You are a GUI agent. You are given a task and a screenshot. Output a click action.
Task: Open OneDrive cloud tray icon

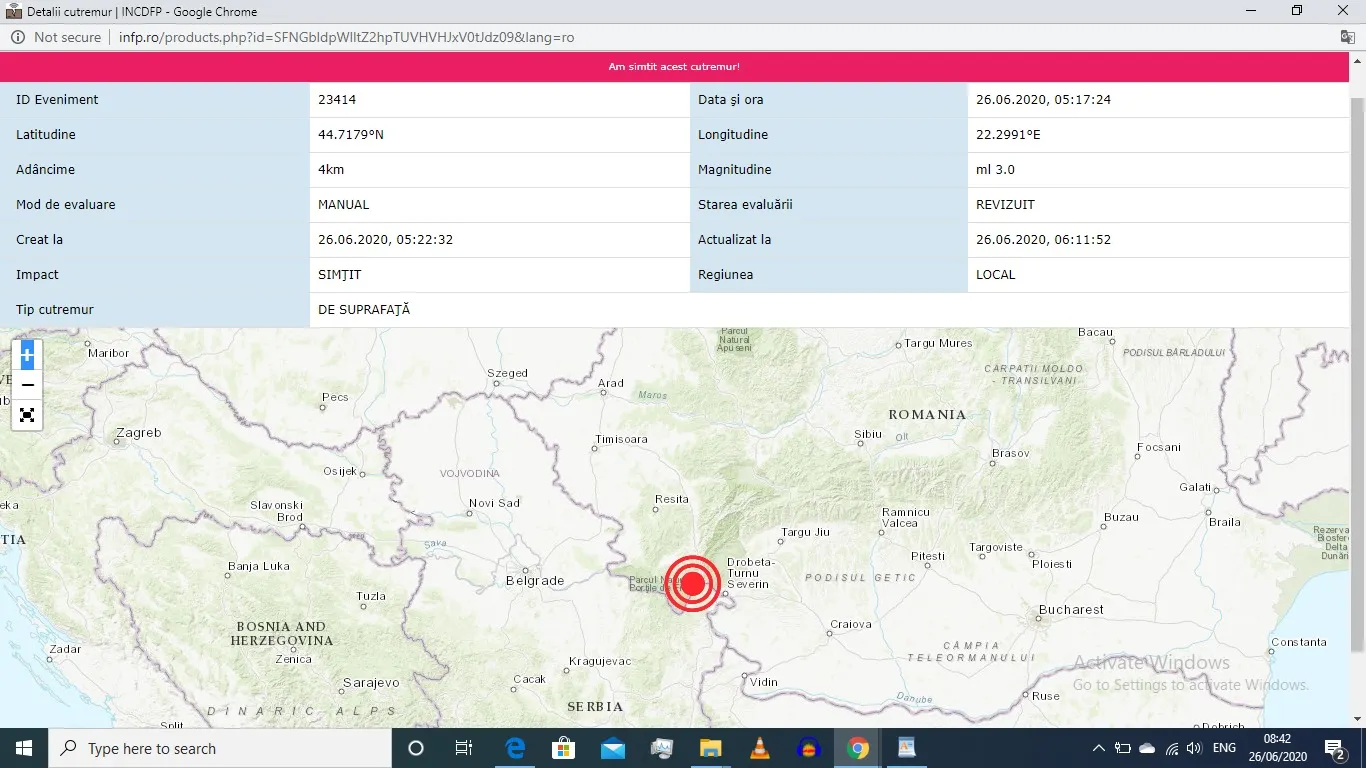[1147, 748]
